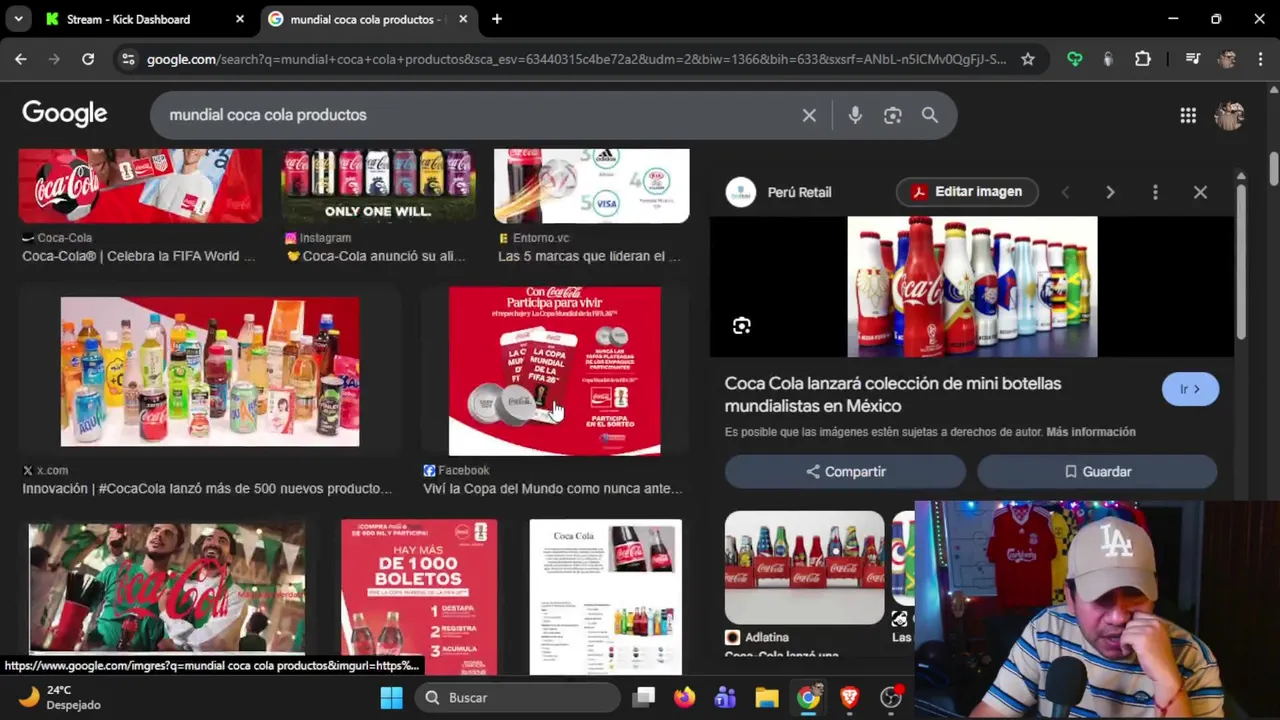Open the Instagram ONLY ONE WILL image
The image size is (1280, 720).
[378, 186]
